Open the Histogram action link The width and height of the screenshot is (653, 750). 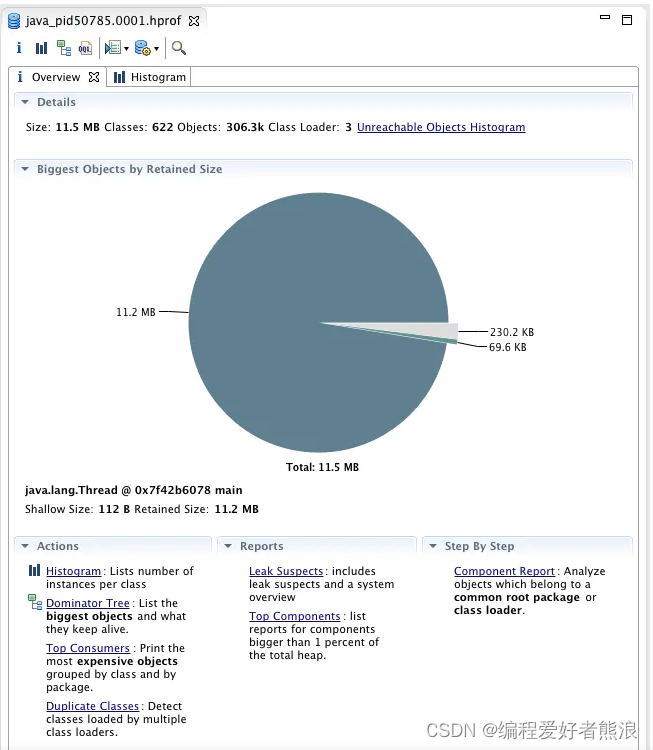point(73,571)
